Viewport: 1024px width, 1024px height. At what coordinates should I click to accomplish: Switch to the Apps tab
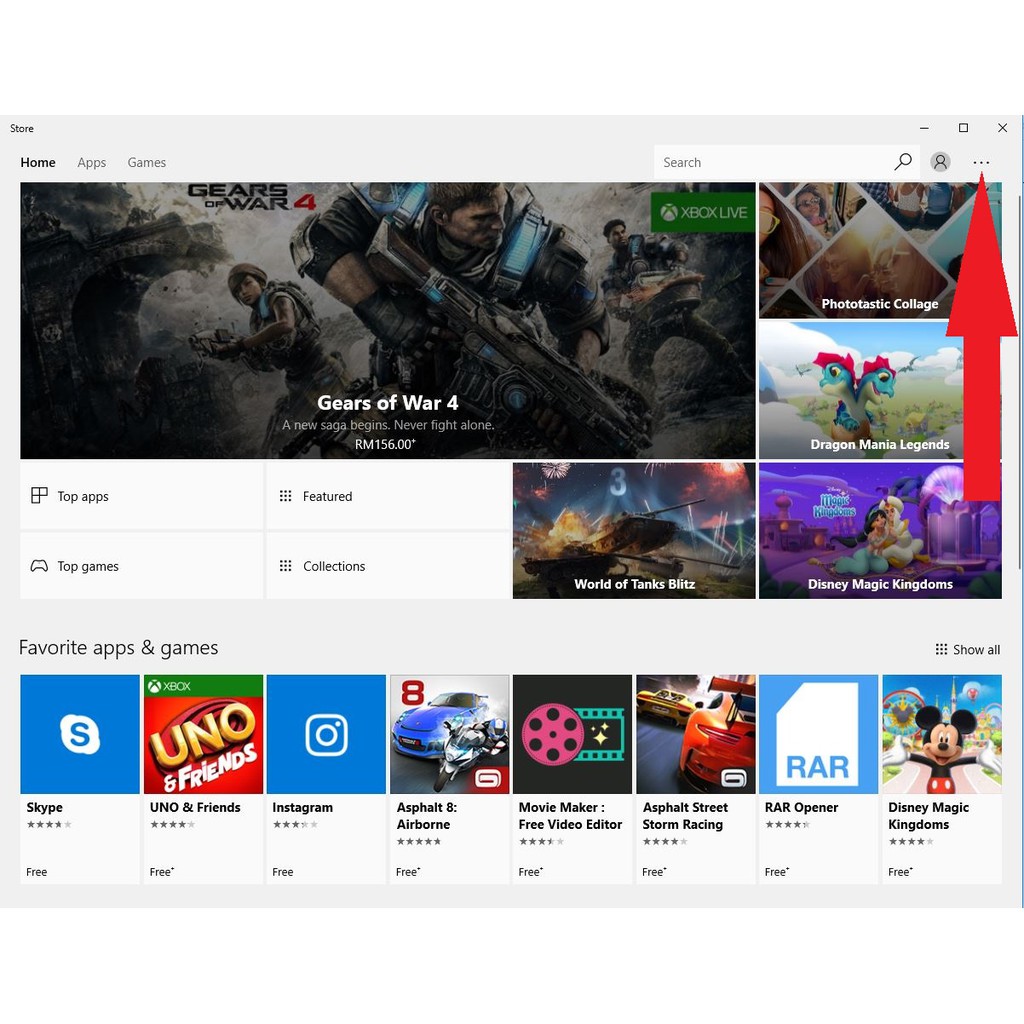coord(92,163)
